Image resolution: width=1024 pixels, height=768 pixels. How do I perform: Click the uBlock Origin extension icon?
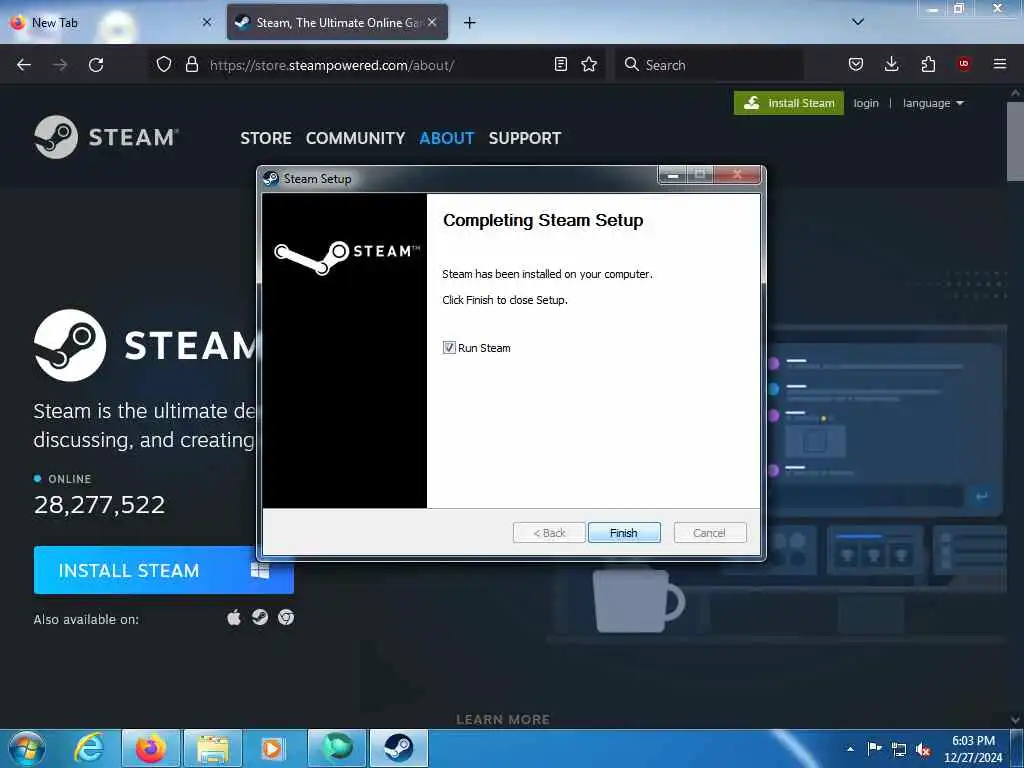964,64
